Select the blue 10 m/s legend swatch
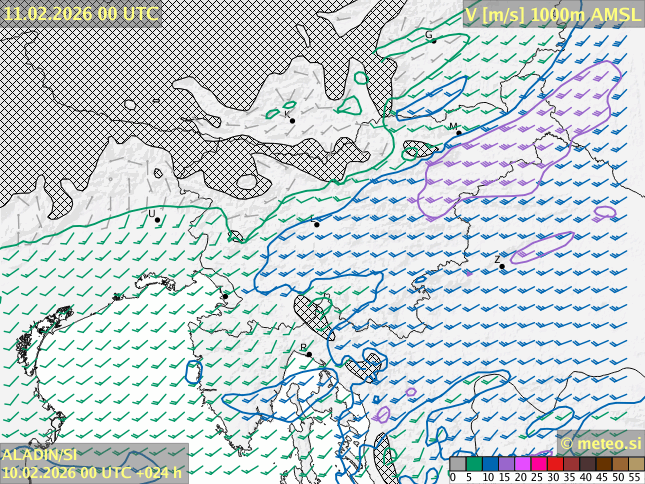 490,464
